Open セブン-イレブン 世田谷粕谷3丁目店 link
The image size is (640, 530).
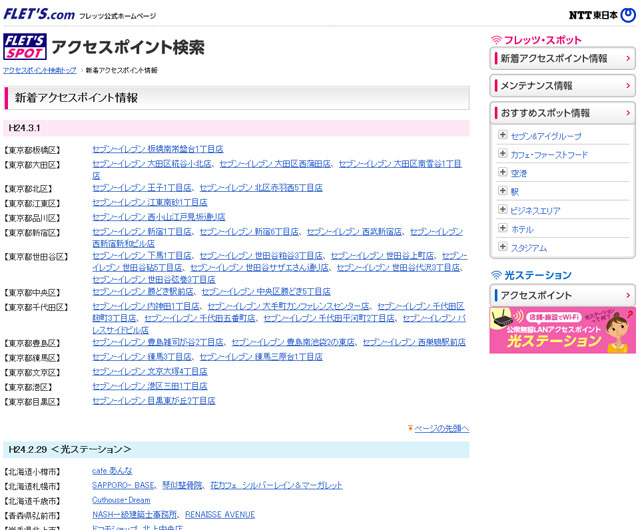(x=261, y=256)
